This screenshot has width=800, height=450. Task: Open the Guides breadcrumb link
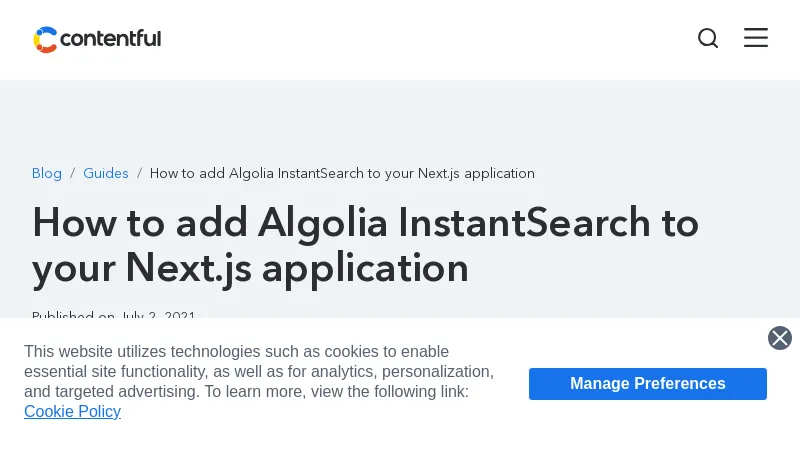point(106,173)
